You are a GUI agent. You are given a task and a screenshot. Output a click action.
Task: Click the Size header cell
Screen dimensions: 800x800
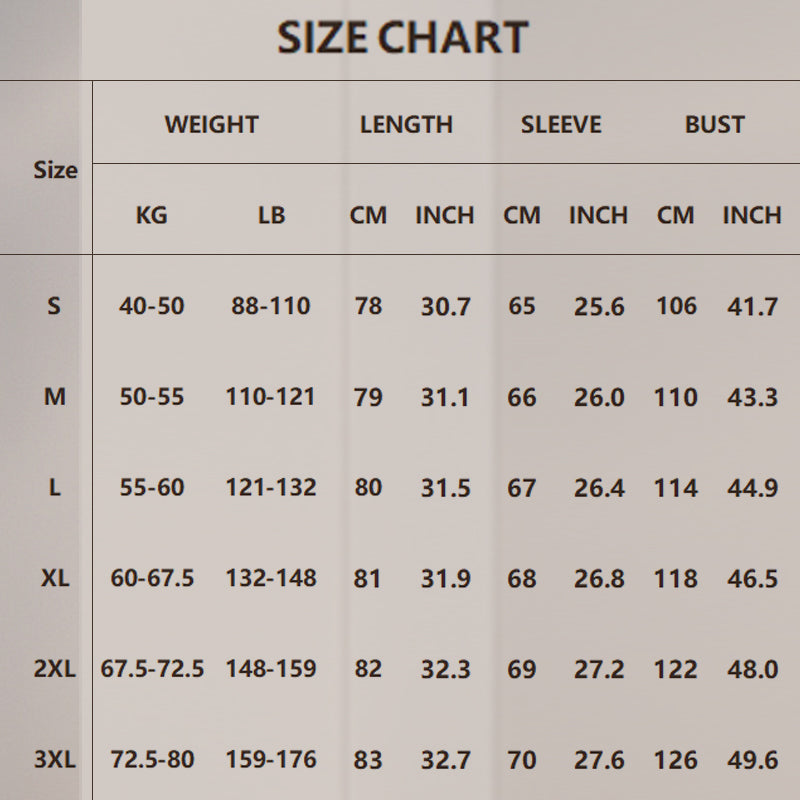coord(55,170)
